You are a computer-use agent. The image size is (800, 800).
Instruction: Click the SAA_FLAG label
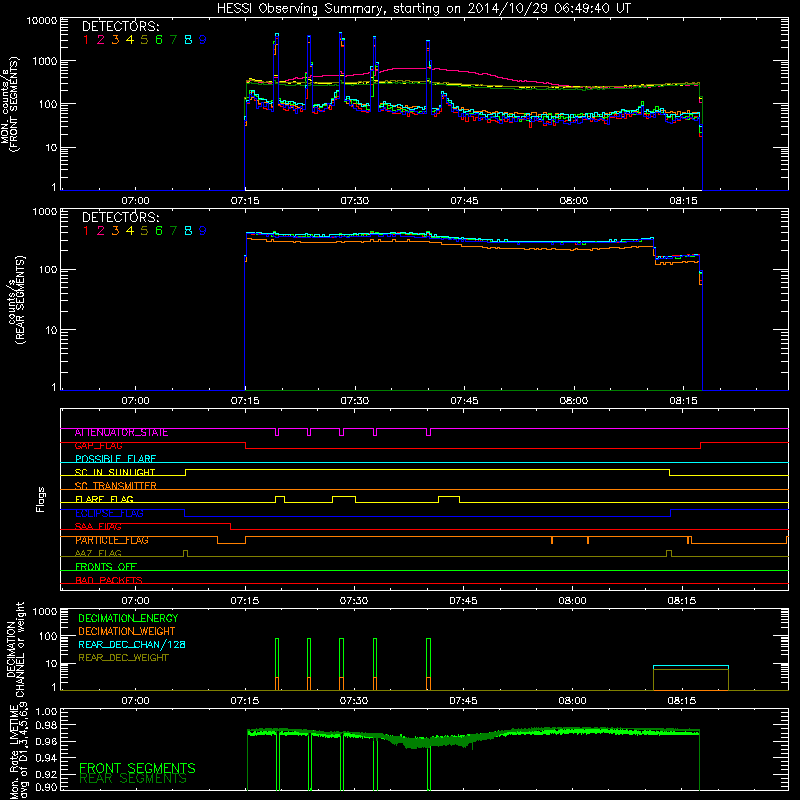tap(98, 527)
